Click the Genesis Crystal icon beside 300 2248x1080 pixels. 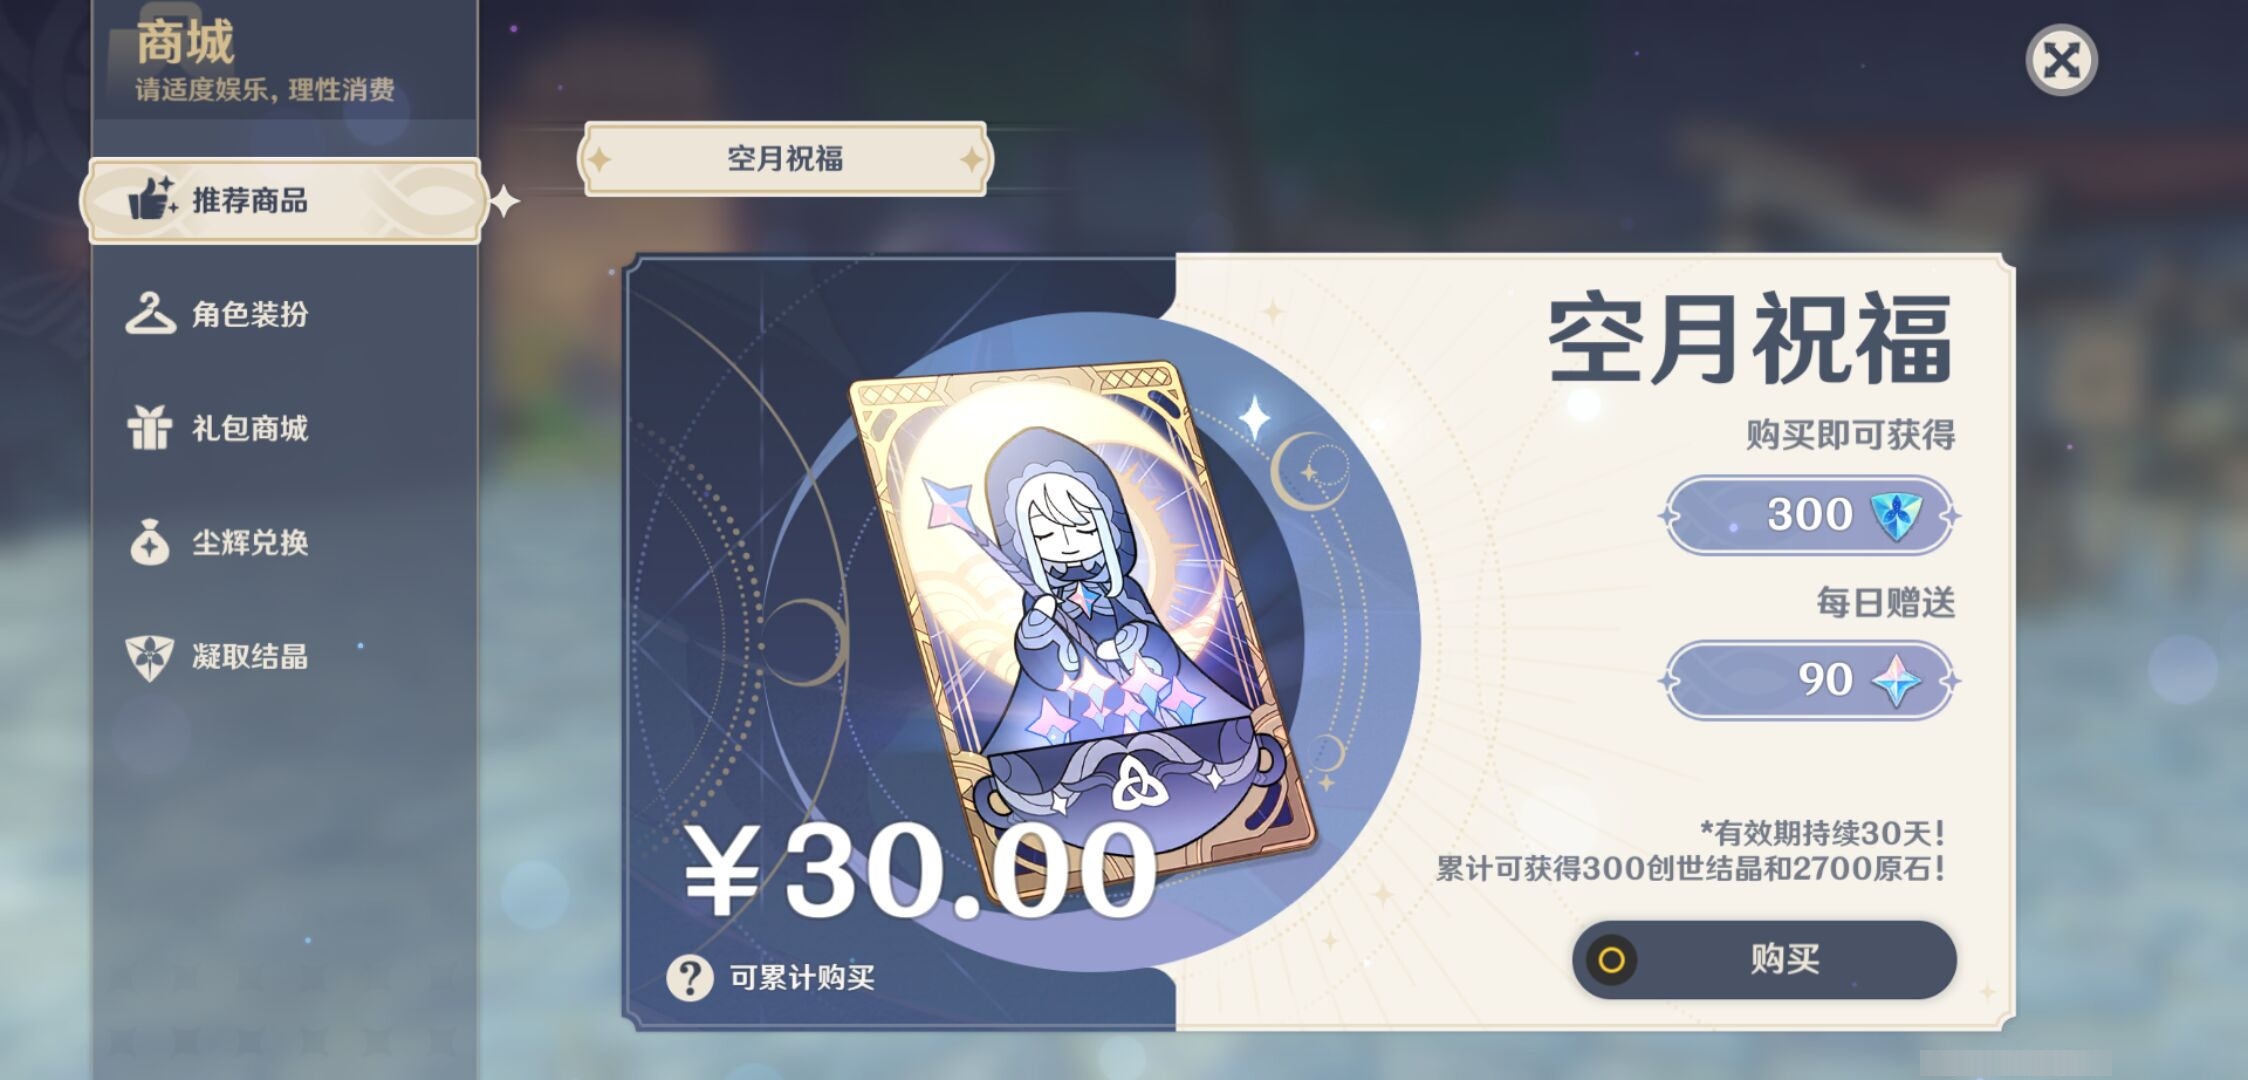1896,516
